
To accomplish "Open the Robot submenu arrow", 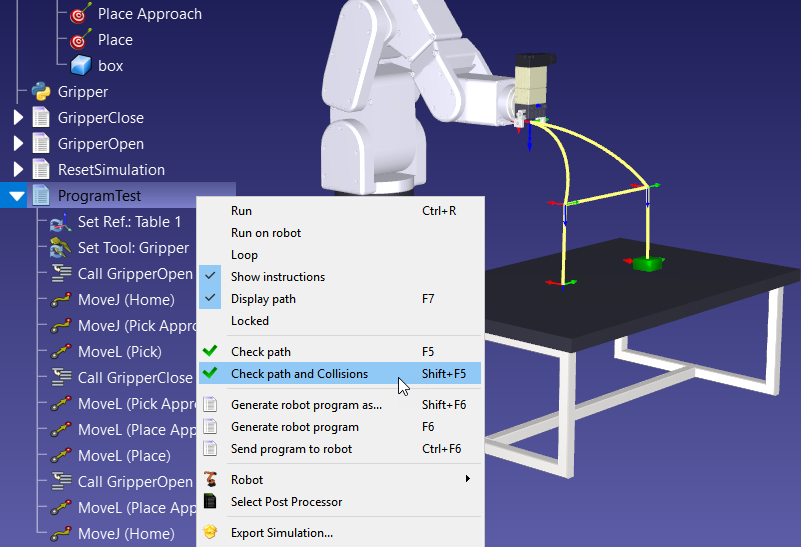I will coord(468,480).
